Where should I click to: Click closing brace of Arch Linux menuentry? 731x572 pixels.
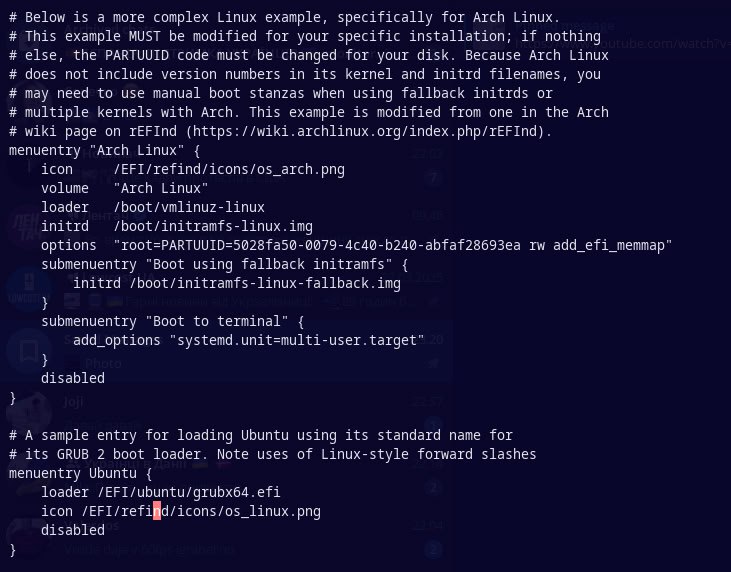tap(13, 398)
